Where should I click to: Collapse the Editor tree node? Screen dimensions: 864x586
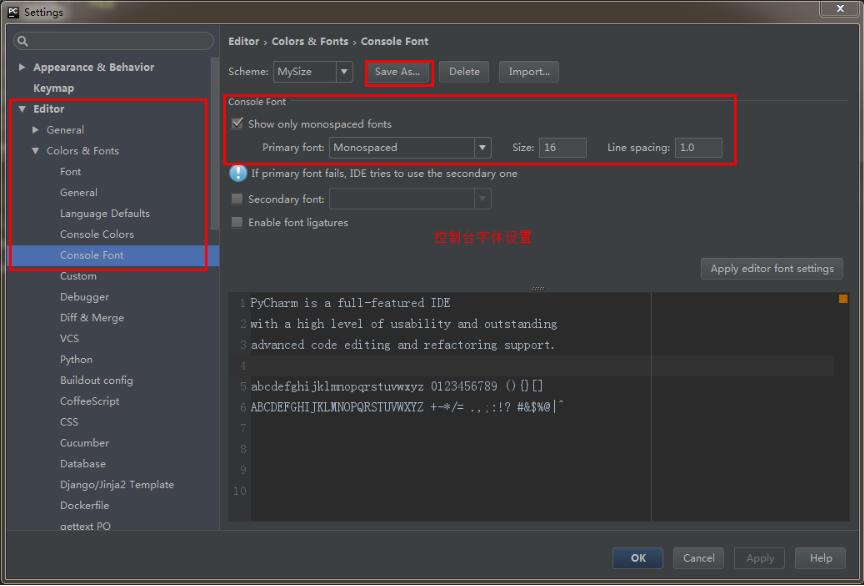pyautogui.click(x=22, y=109)
